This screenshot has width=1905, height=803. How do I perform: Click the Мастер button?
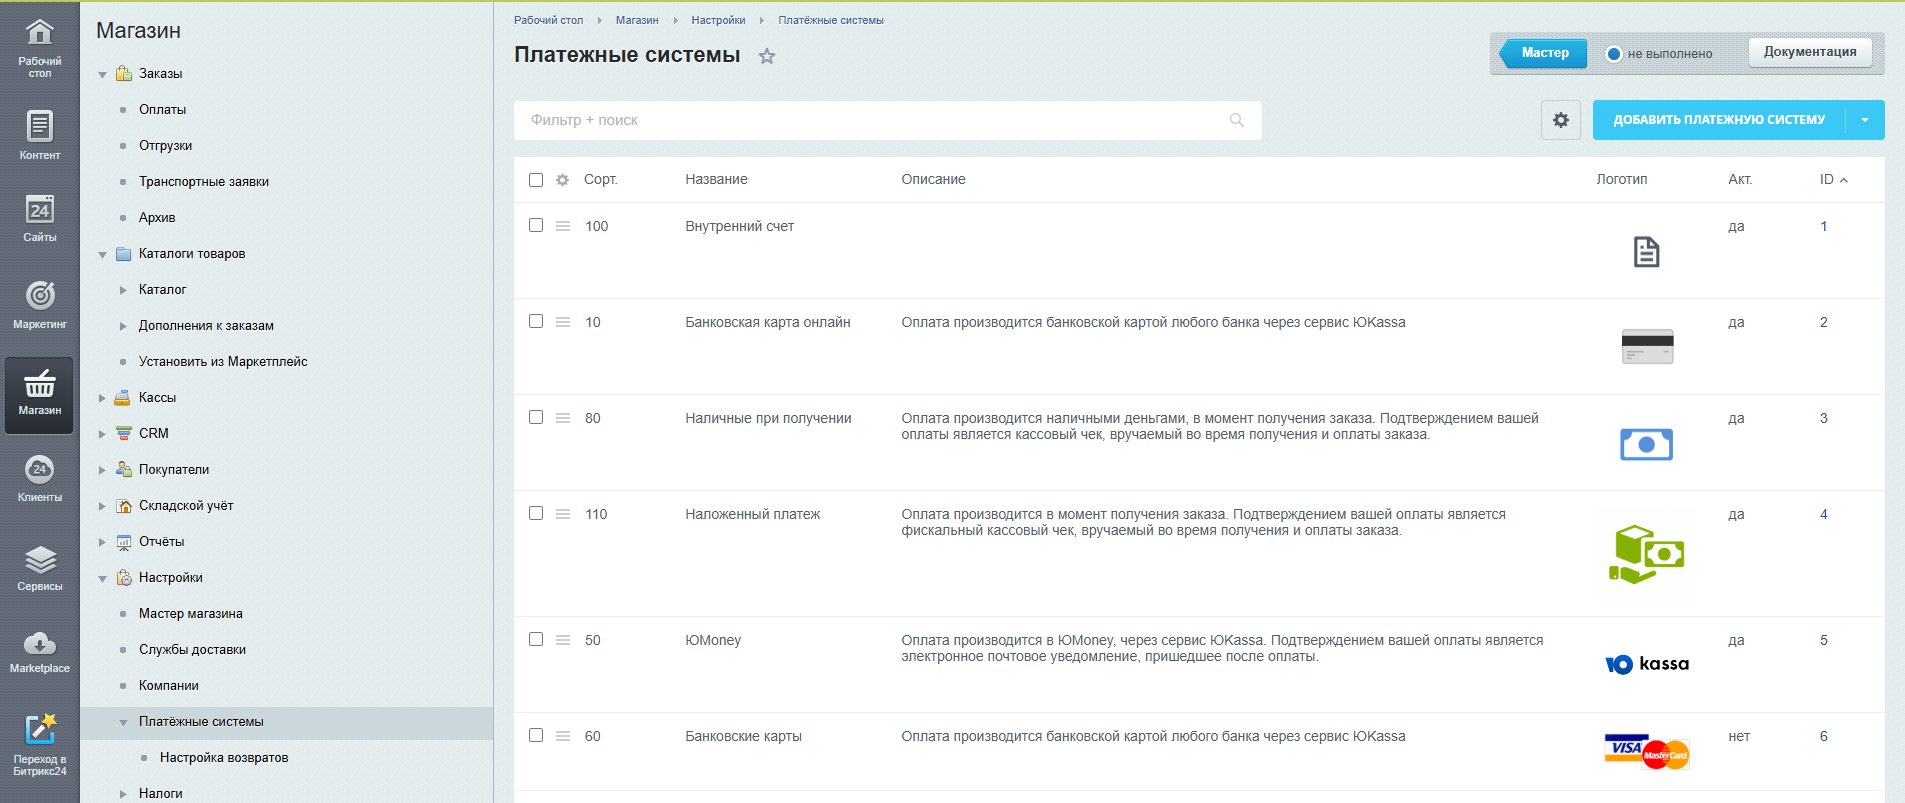(1545, 53)
